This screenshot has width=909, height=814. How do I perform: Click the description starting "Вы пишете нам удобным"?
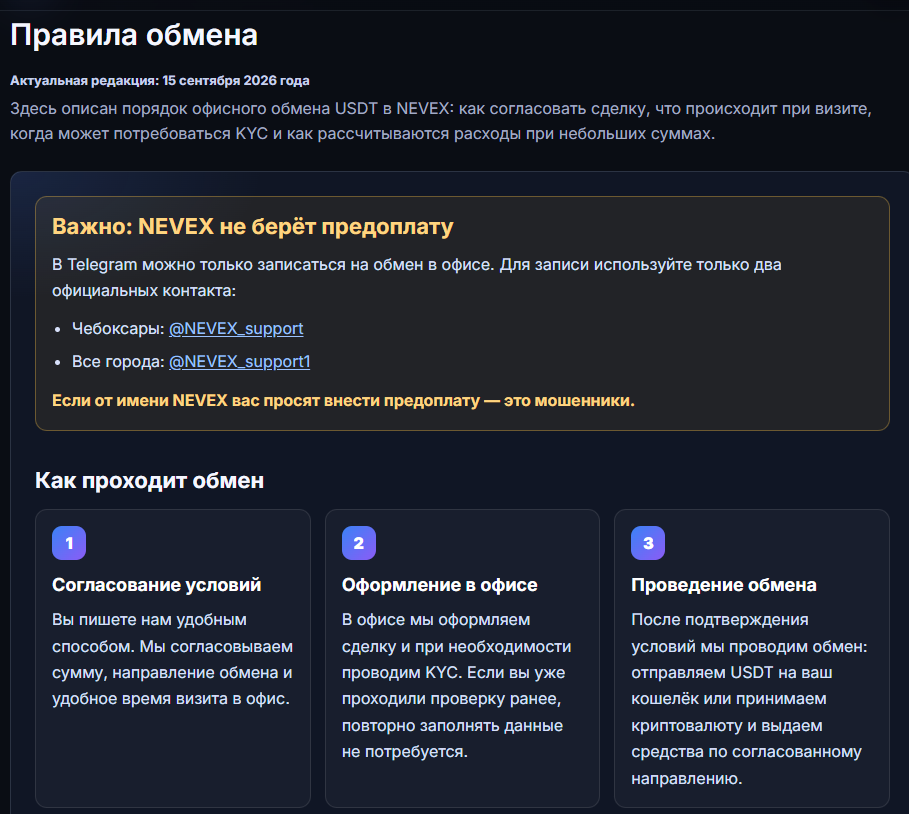[172, 659]
